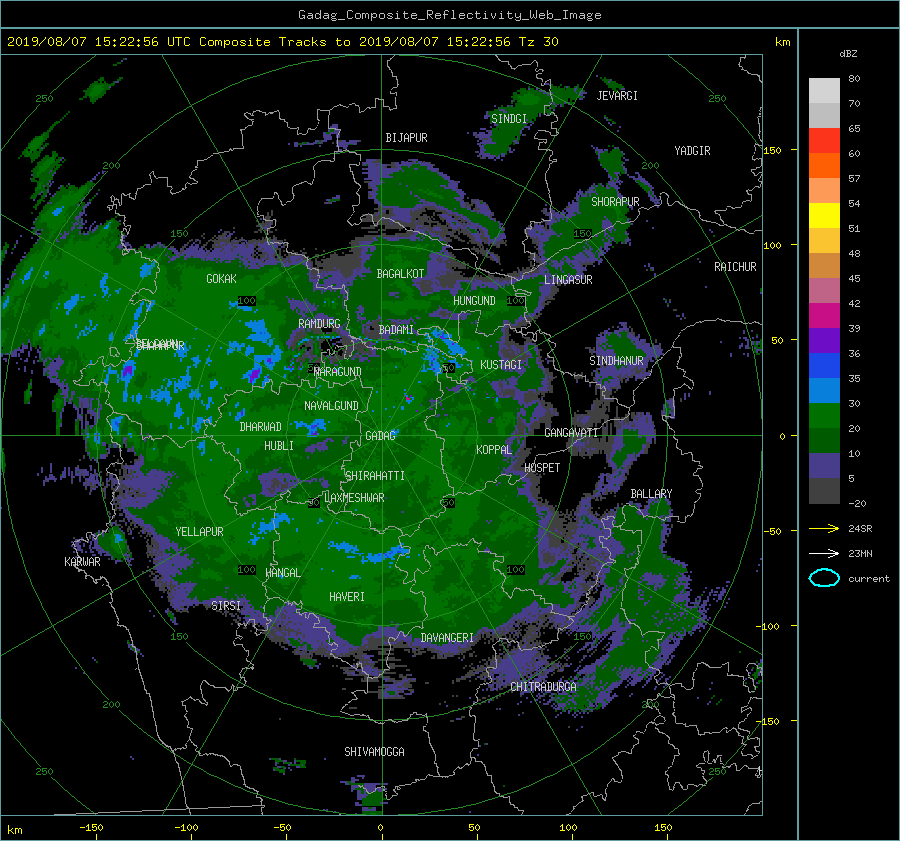Screen dimensions: 900x841
Task: Click the HANGAL city label
Action: coord(283,572)
